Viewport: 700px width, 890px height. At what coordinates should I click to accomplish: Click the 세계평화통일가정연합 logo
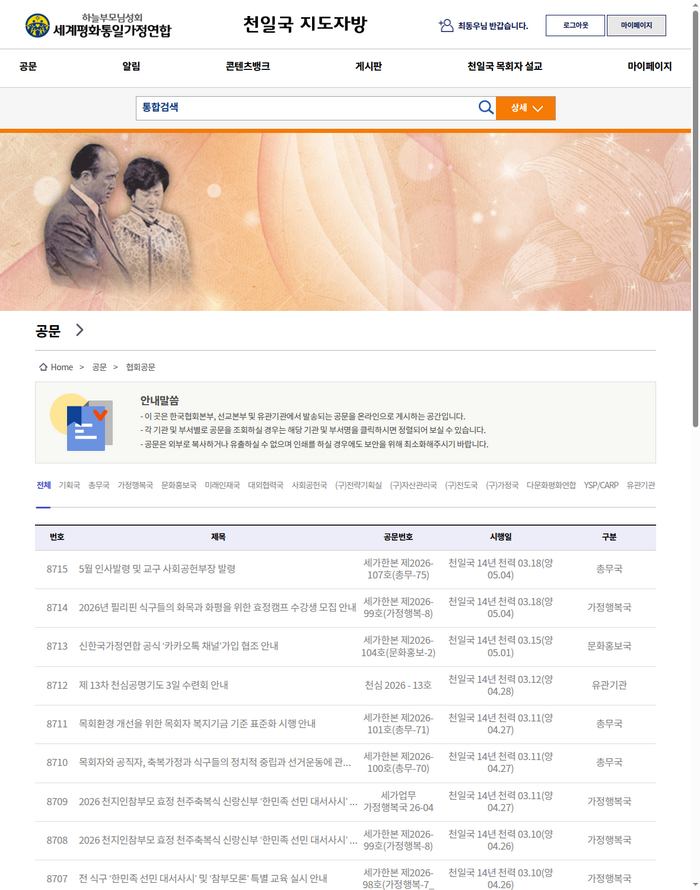click(98, 26)
